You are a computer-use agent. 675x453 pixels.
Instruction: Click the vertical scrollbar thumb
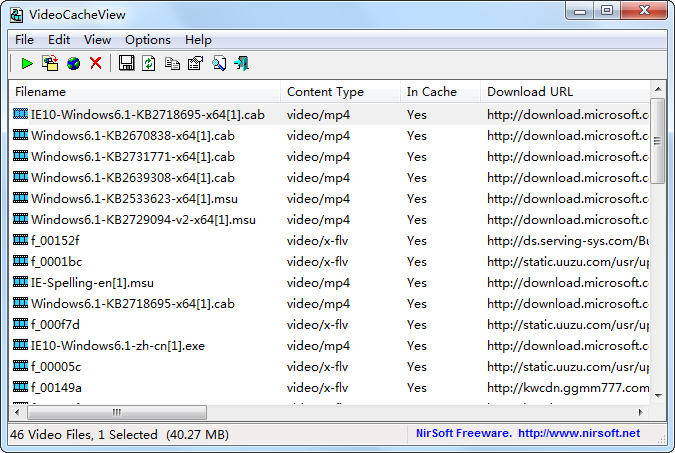click(x=657, y=141)
